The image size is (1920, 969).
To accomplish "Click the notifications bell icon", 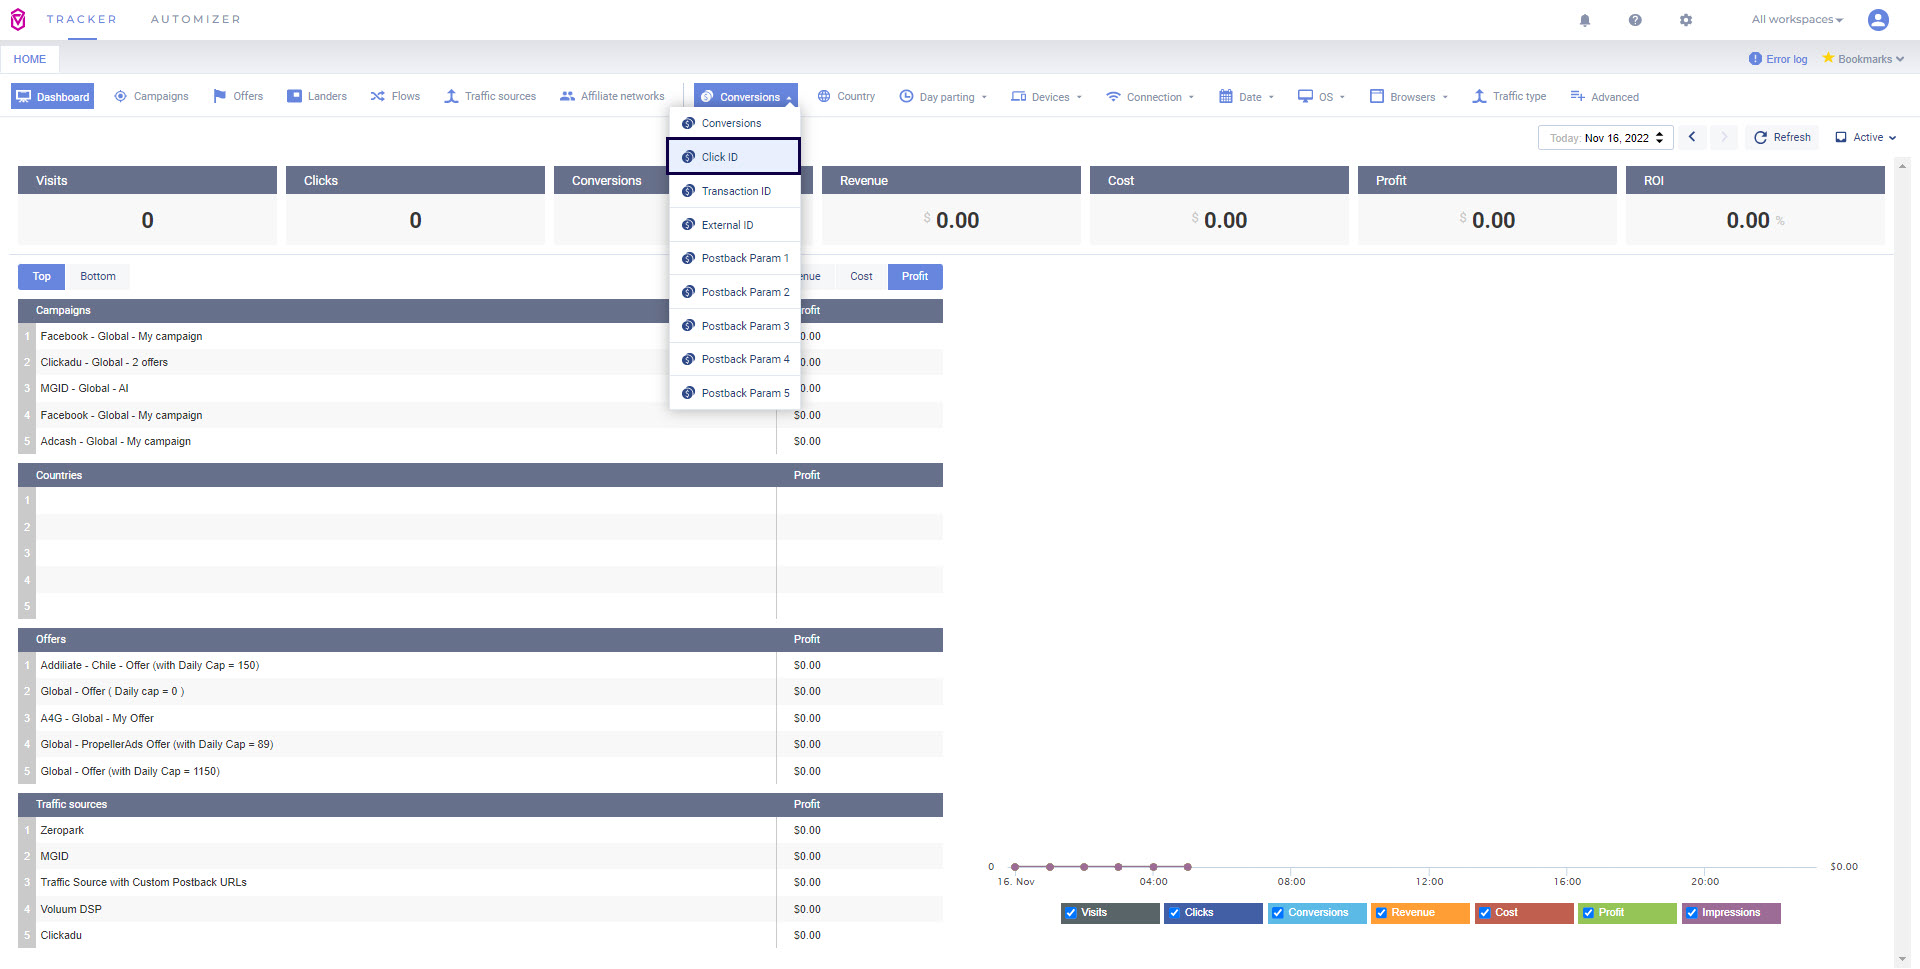I will (x=1585, y=20).
